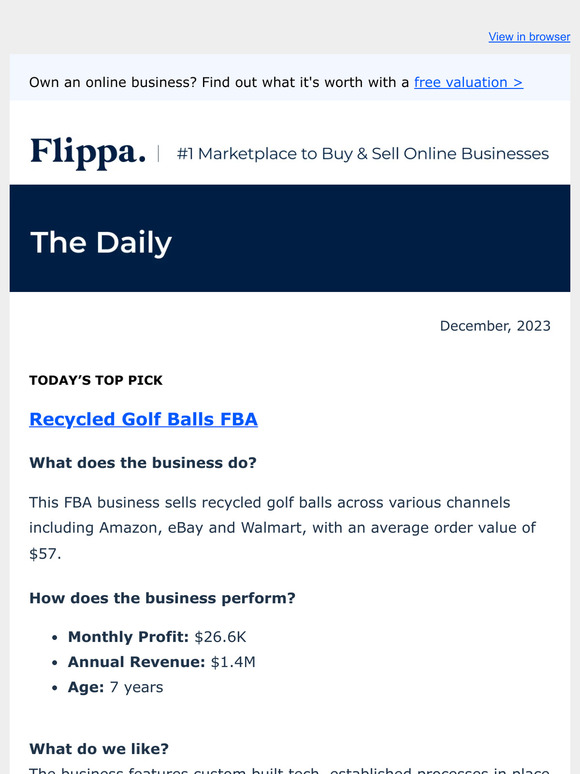Click the FBA business description paragraph
The width and height of the screenshot is (580, 774).
[282, 528]
